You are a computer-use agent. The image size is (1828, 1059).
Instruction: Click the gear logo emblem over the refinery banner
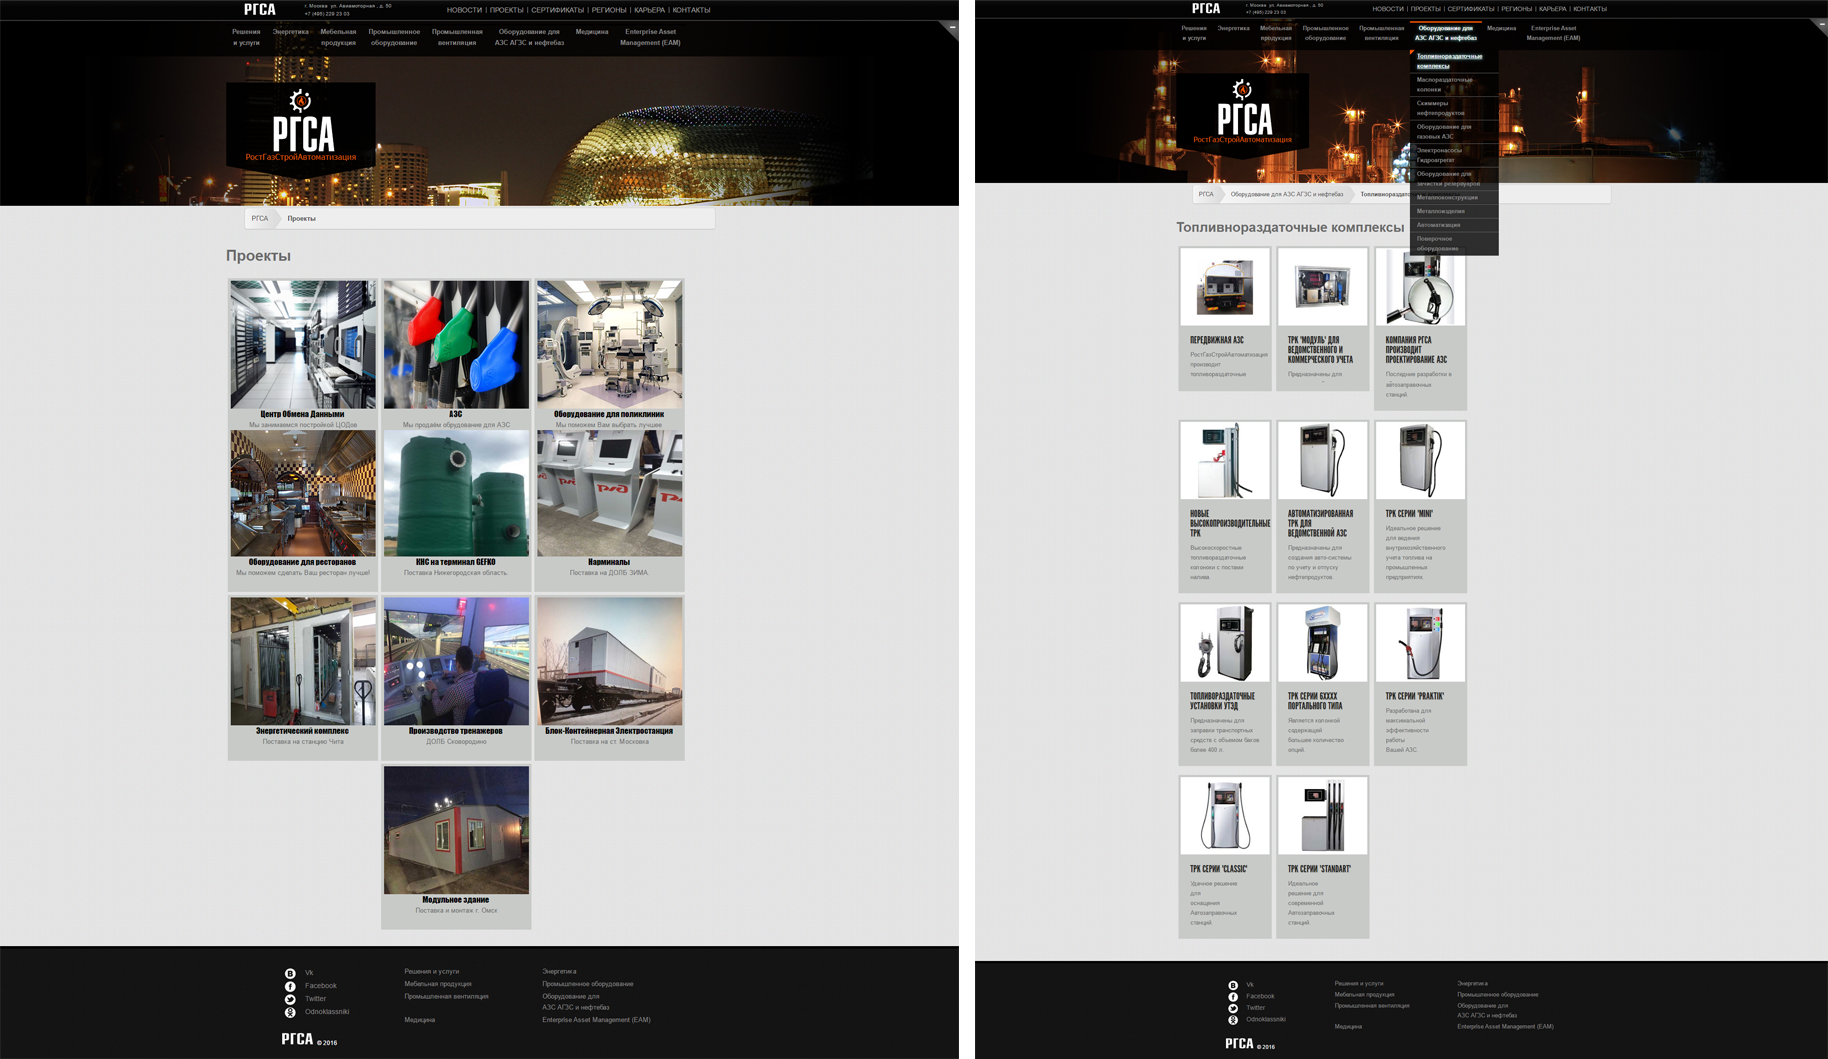pyautogui.click(x=1242, y=90)
